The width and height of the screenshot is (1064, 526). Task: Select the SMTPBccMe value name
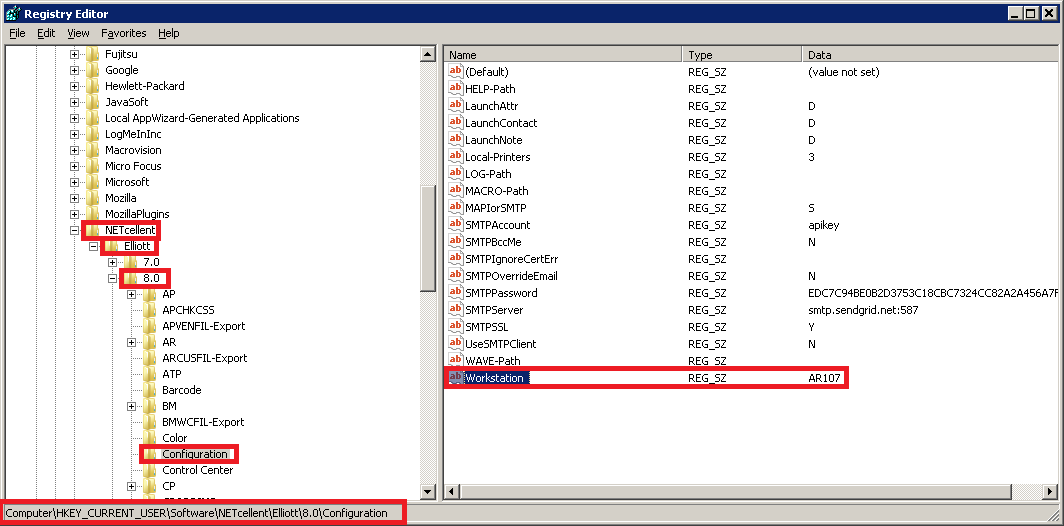493,242
